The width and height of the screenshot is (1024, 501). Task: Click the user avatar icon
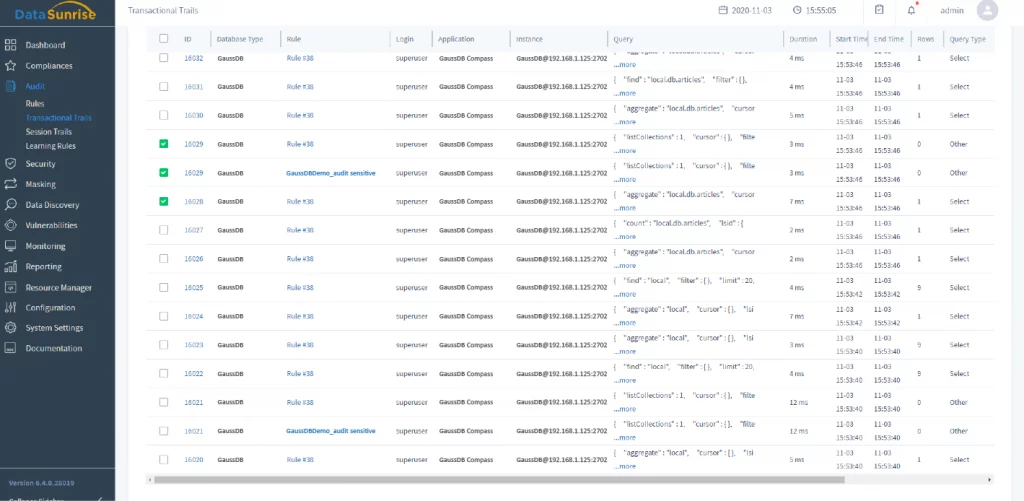click(x=987, y=10)
